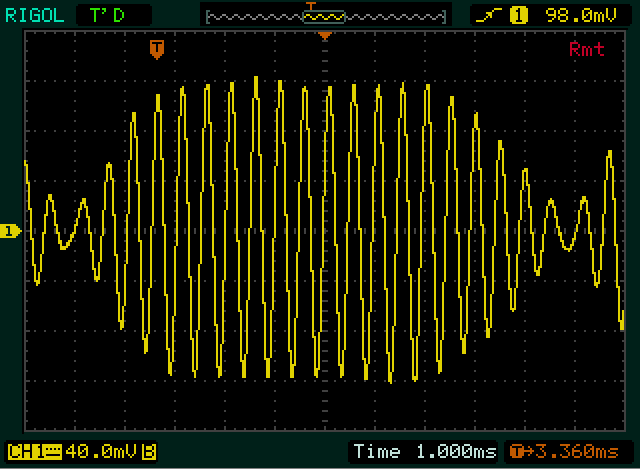Click the red Rmt remote indicator
This screenshot has height=469, width=640.
tap(586, 49)
